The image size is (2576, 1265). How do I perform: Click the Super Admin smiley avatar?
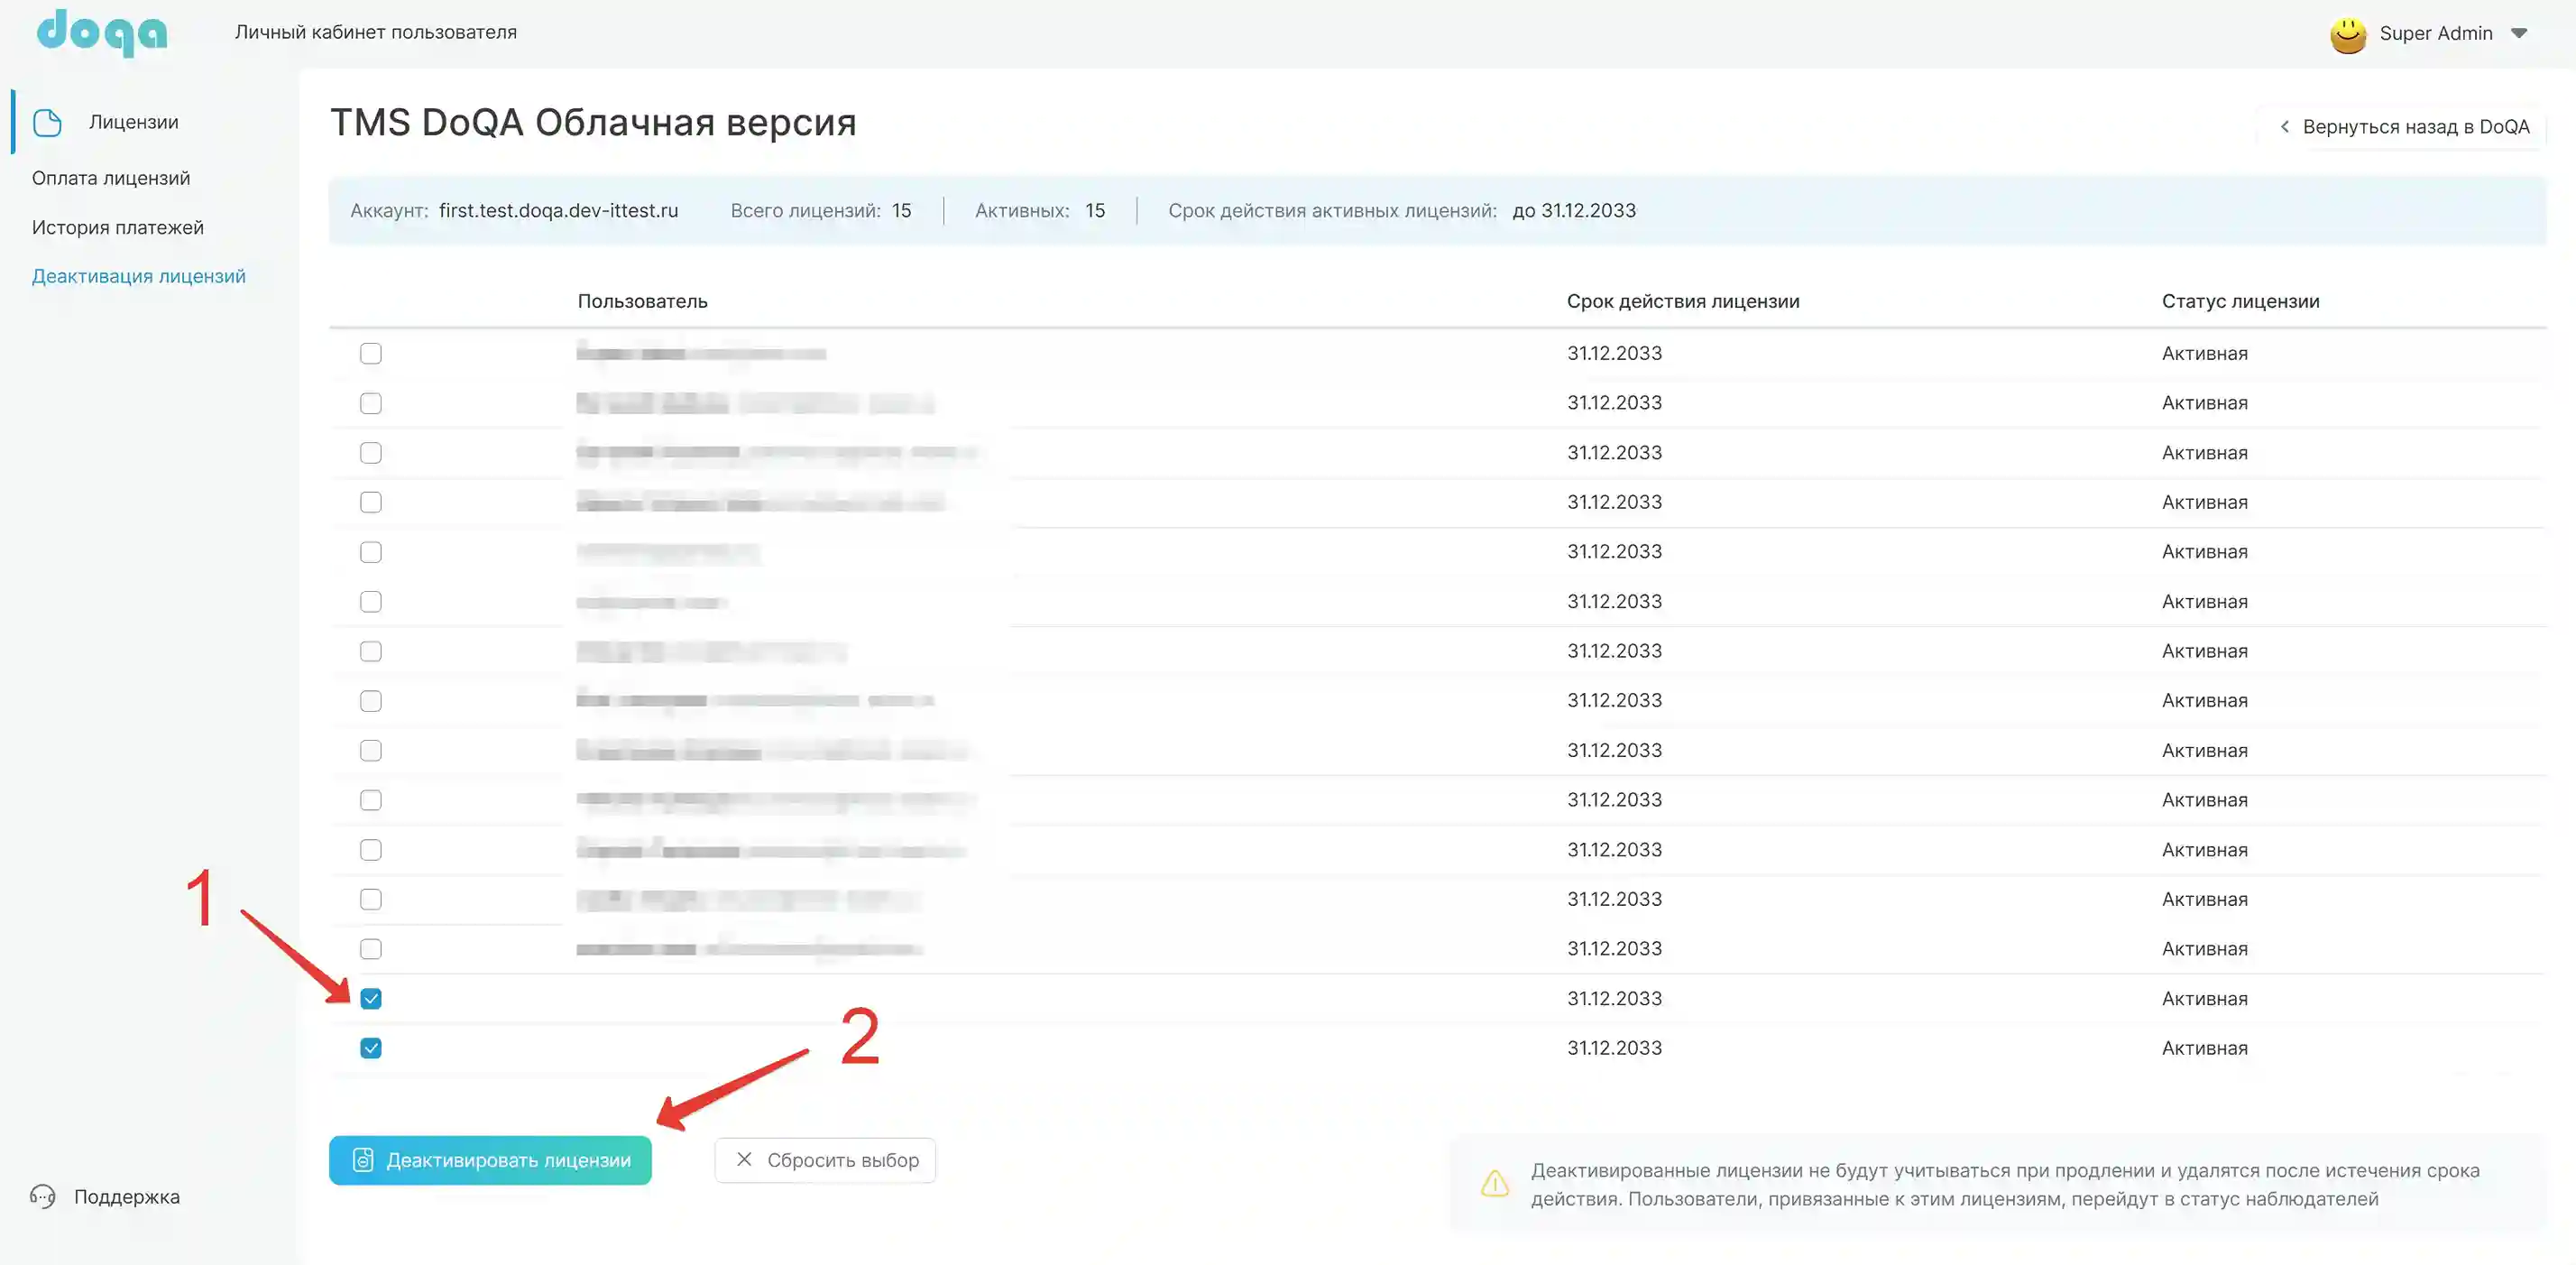(2348, 34)
